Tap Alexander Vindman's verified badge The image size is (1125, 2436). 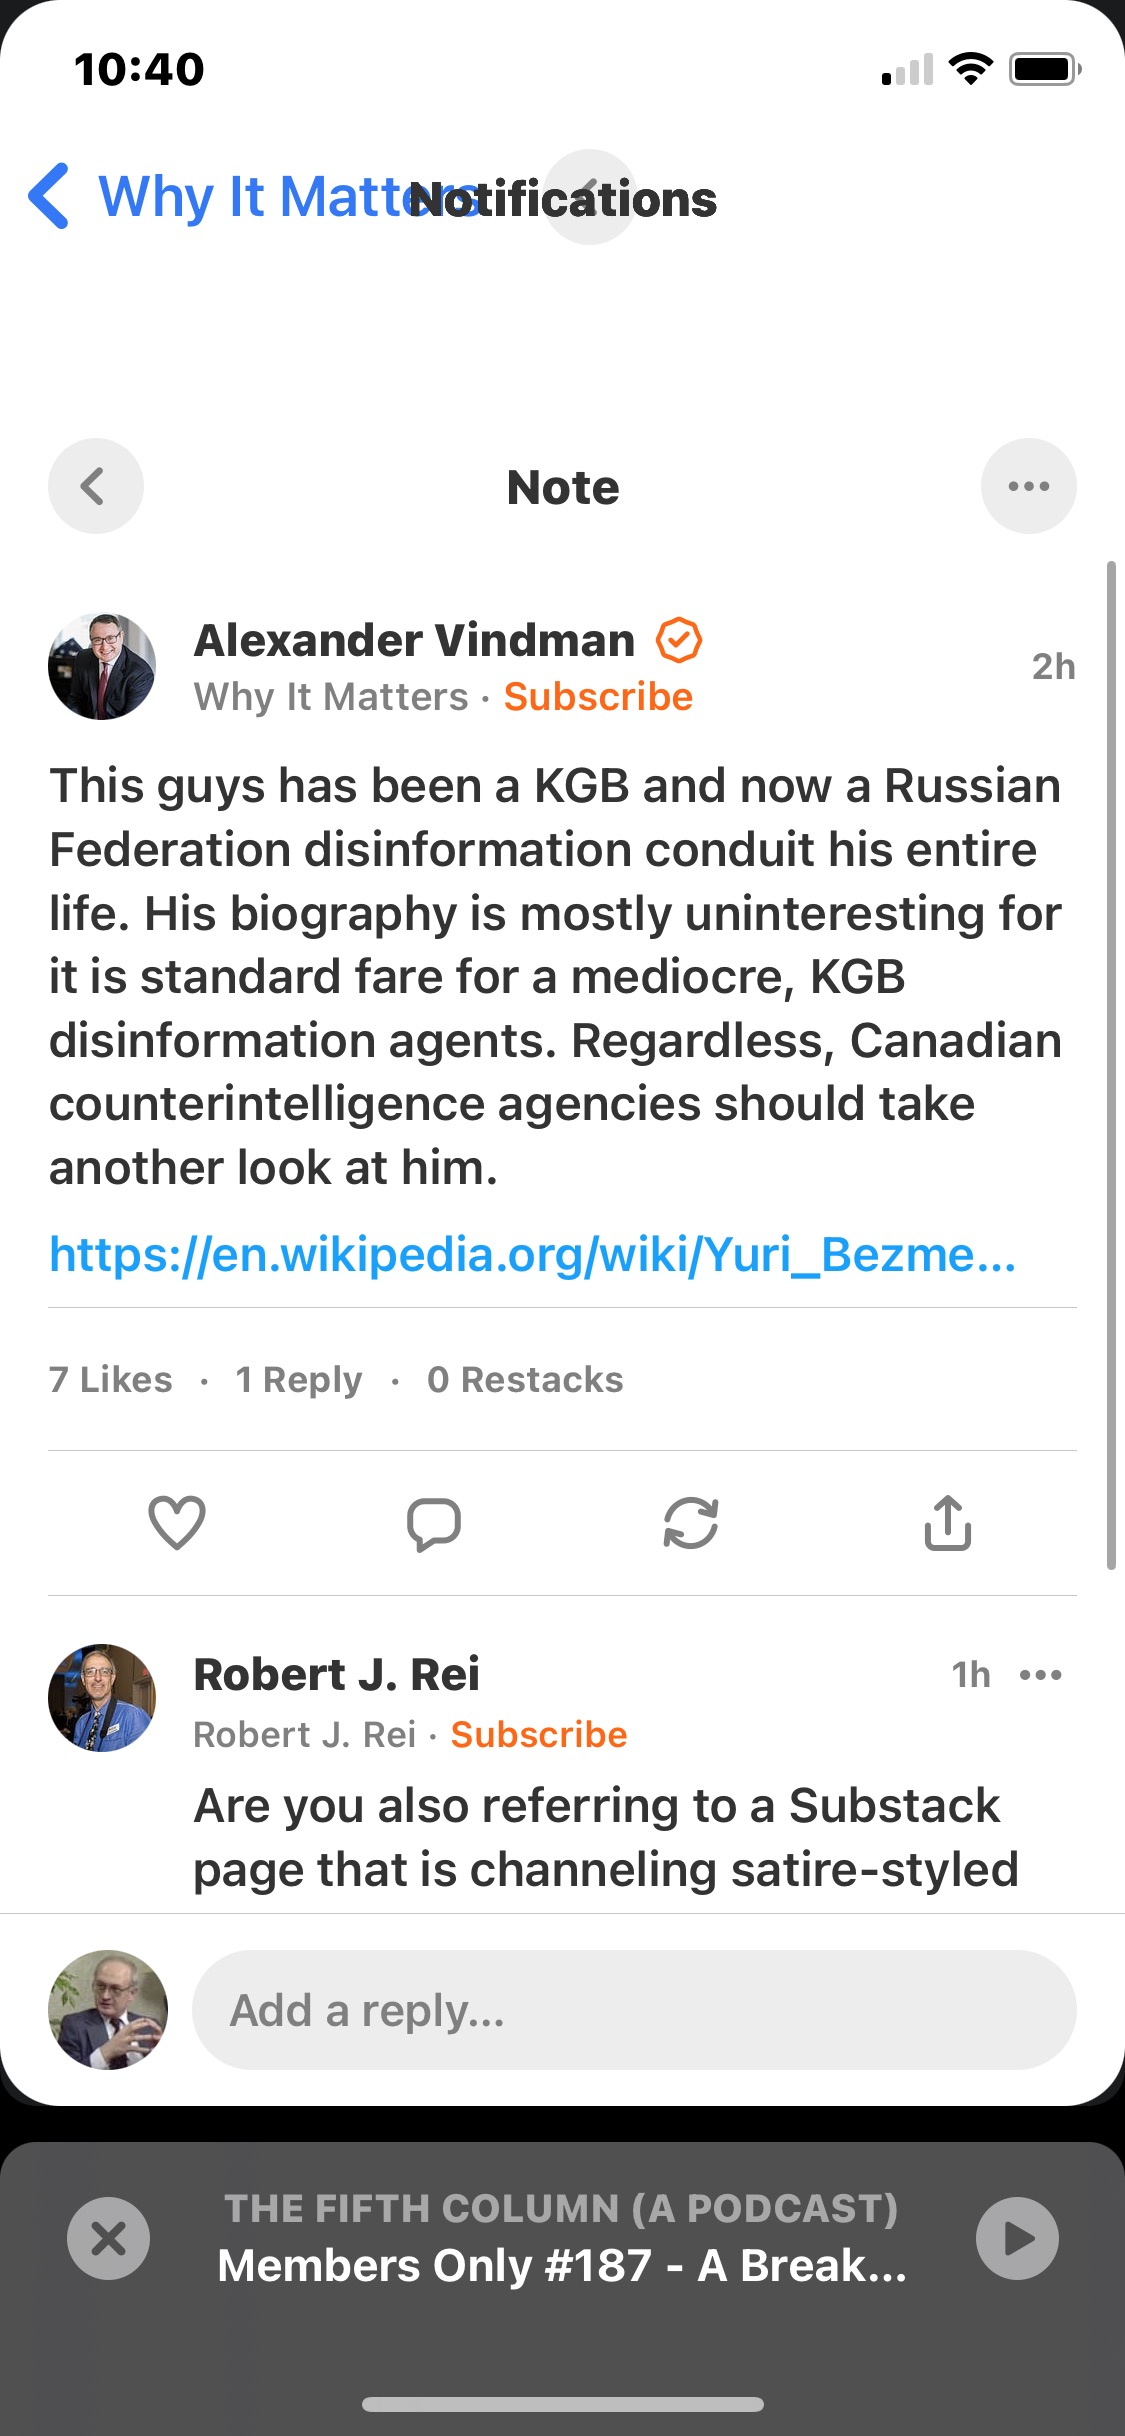[679, 639]
